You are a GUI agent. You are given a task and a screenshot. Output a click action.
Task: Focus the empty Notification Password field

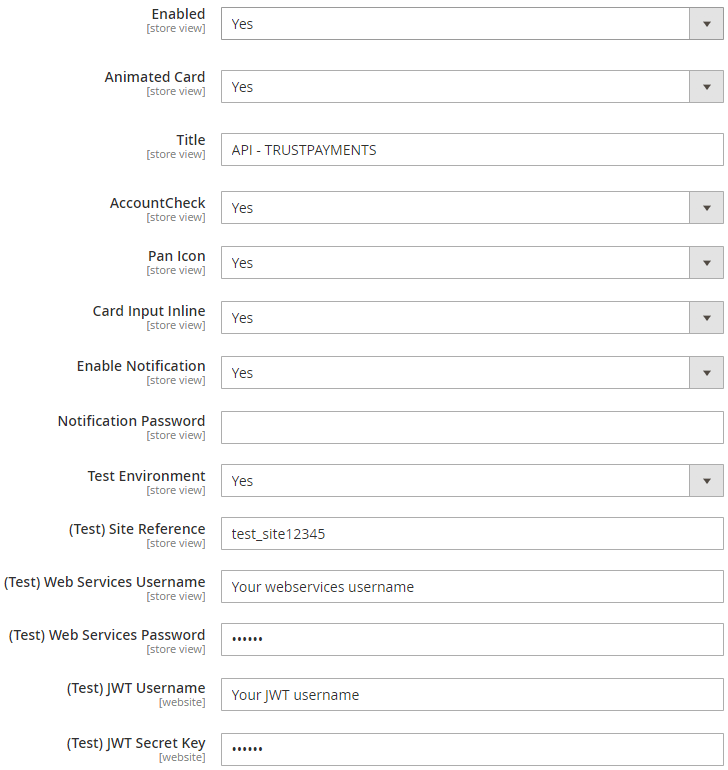click(471, 428)
